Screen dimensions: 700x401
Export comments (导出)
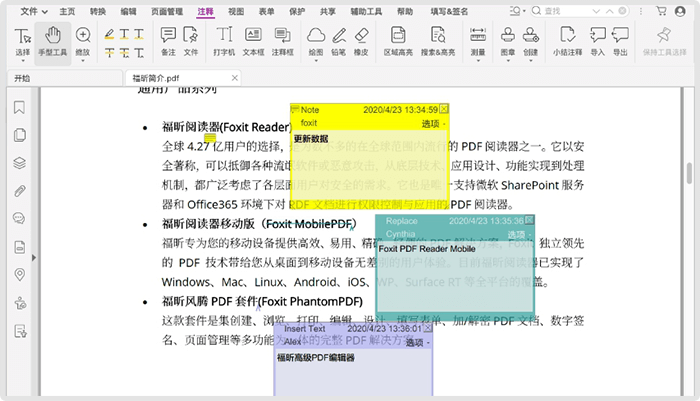click(x=620, y=41)
